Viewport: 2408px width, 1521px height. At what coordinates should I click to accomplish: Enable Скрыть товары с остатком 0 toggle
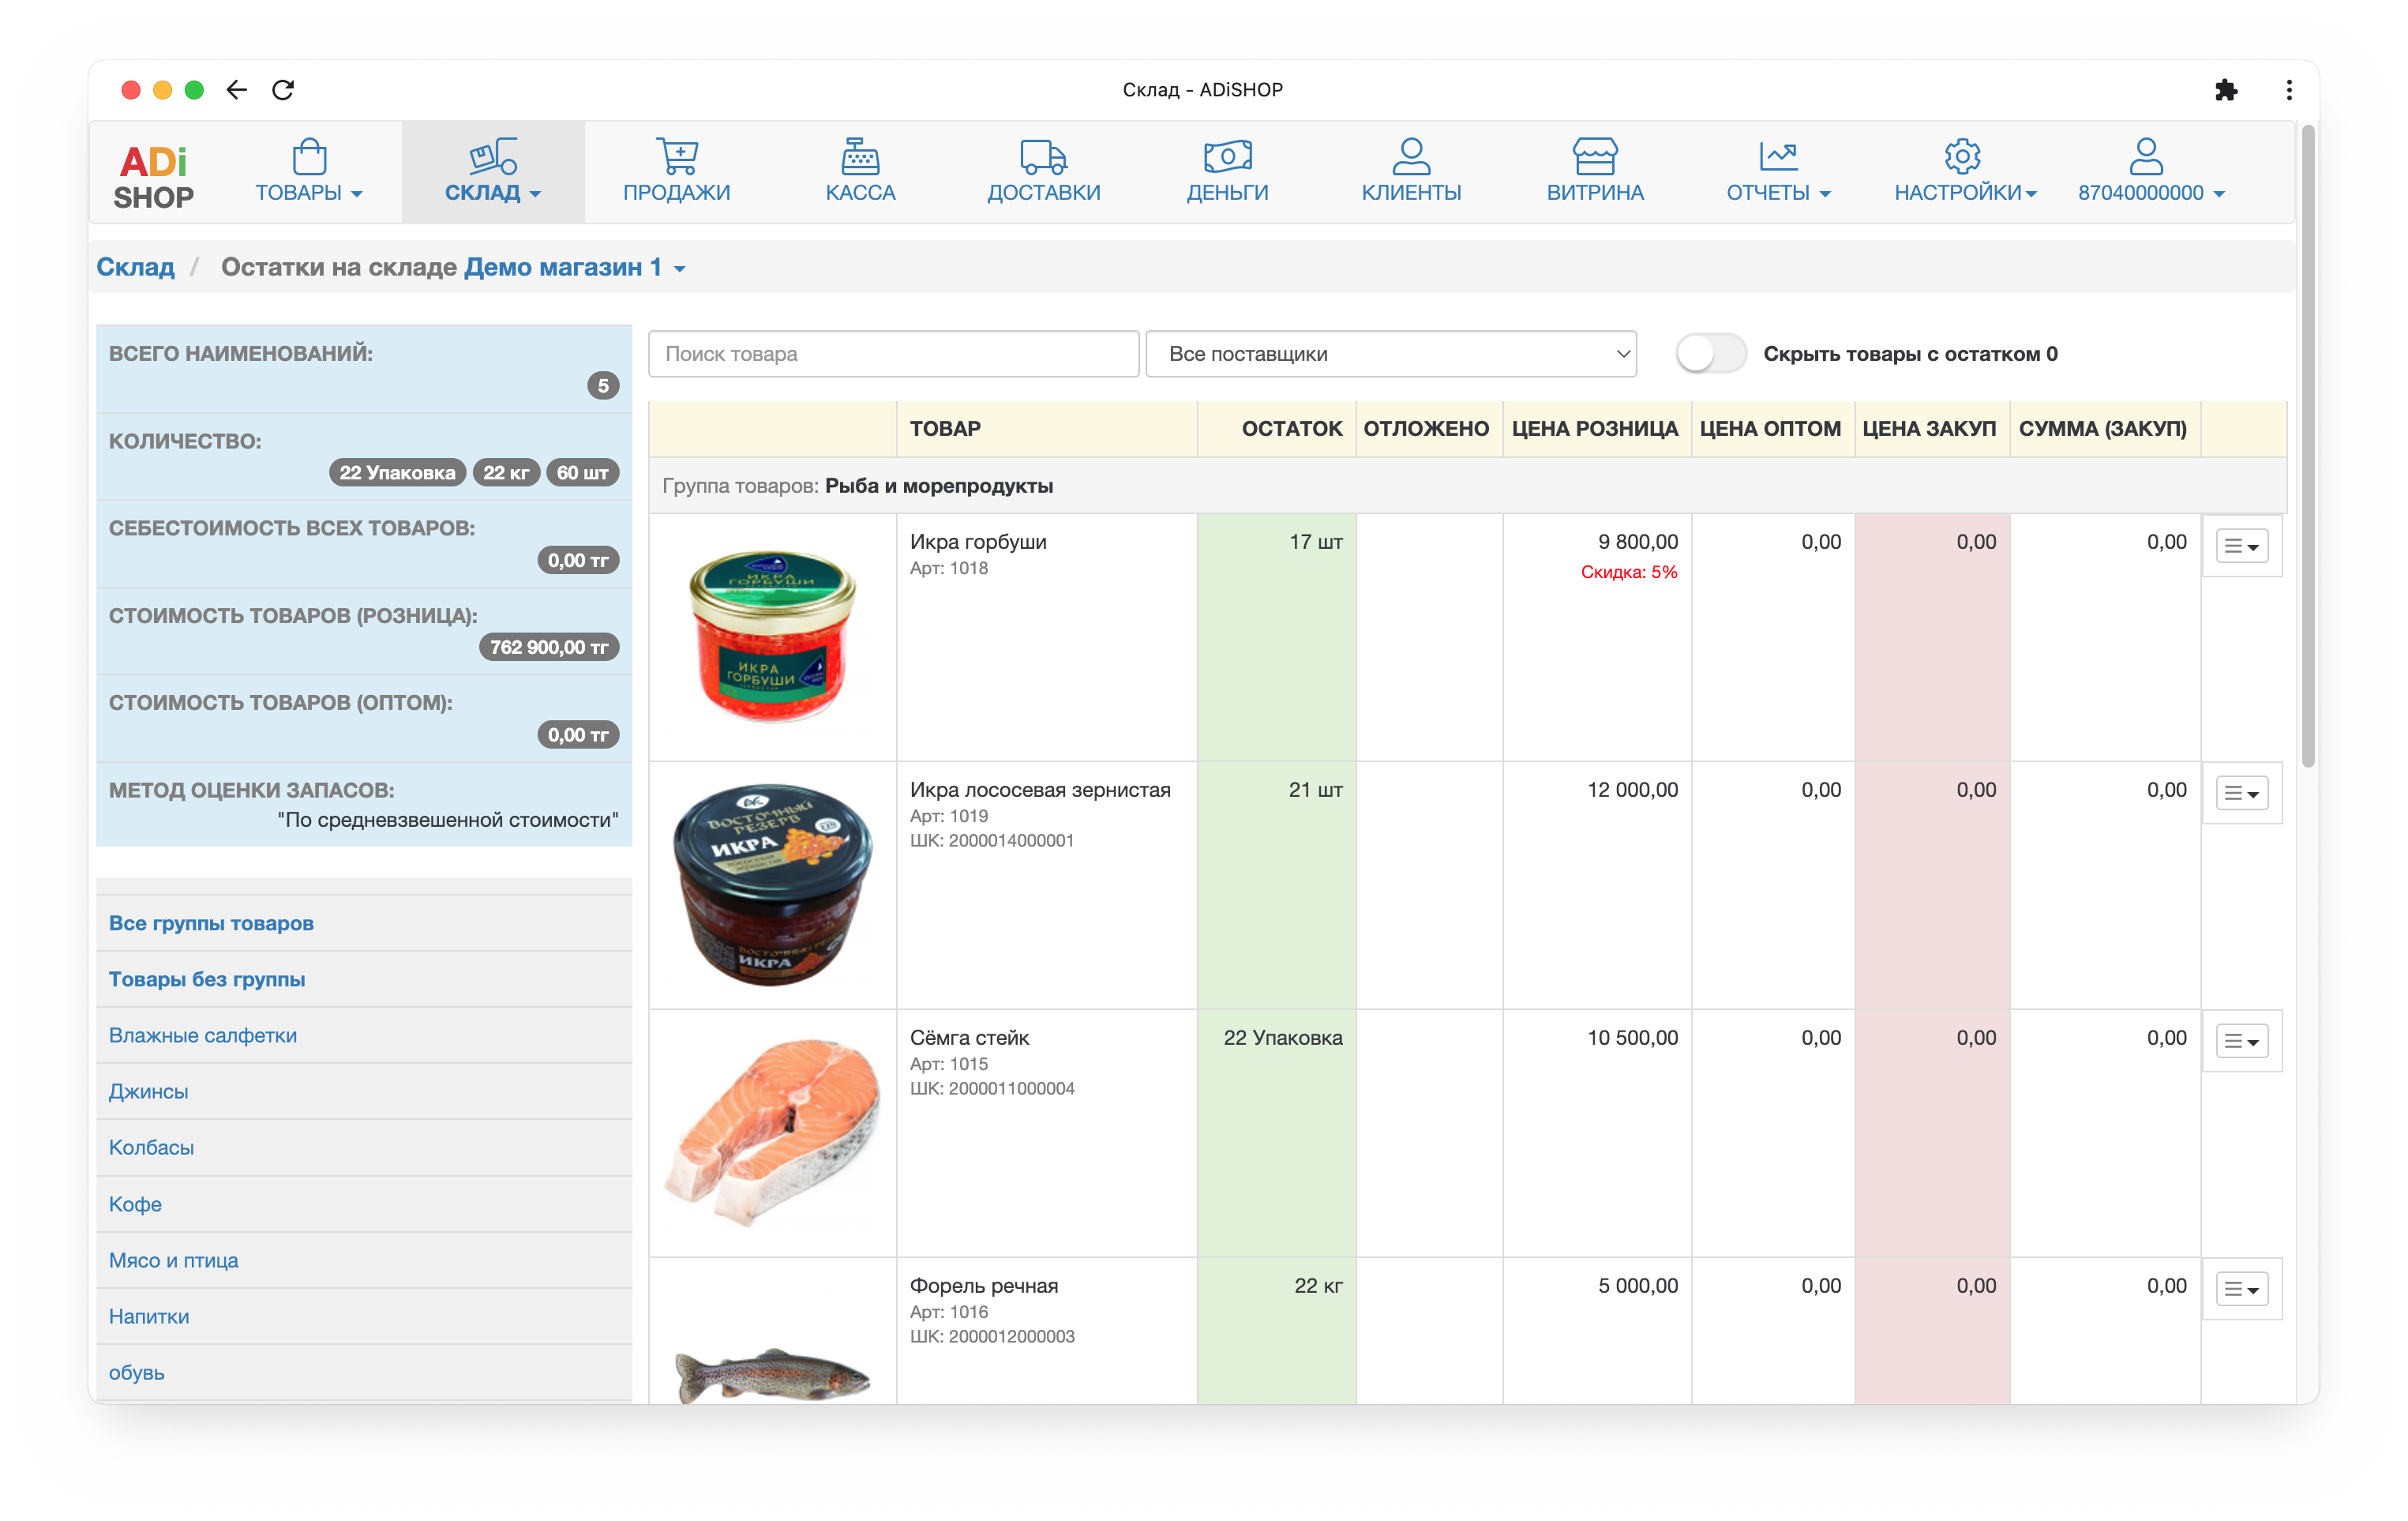(x=1710, y=353)
